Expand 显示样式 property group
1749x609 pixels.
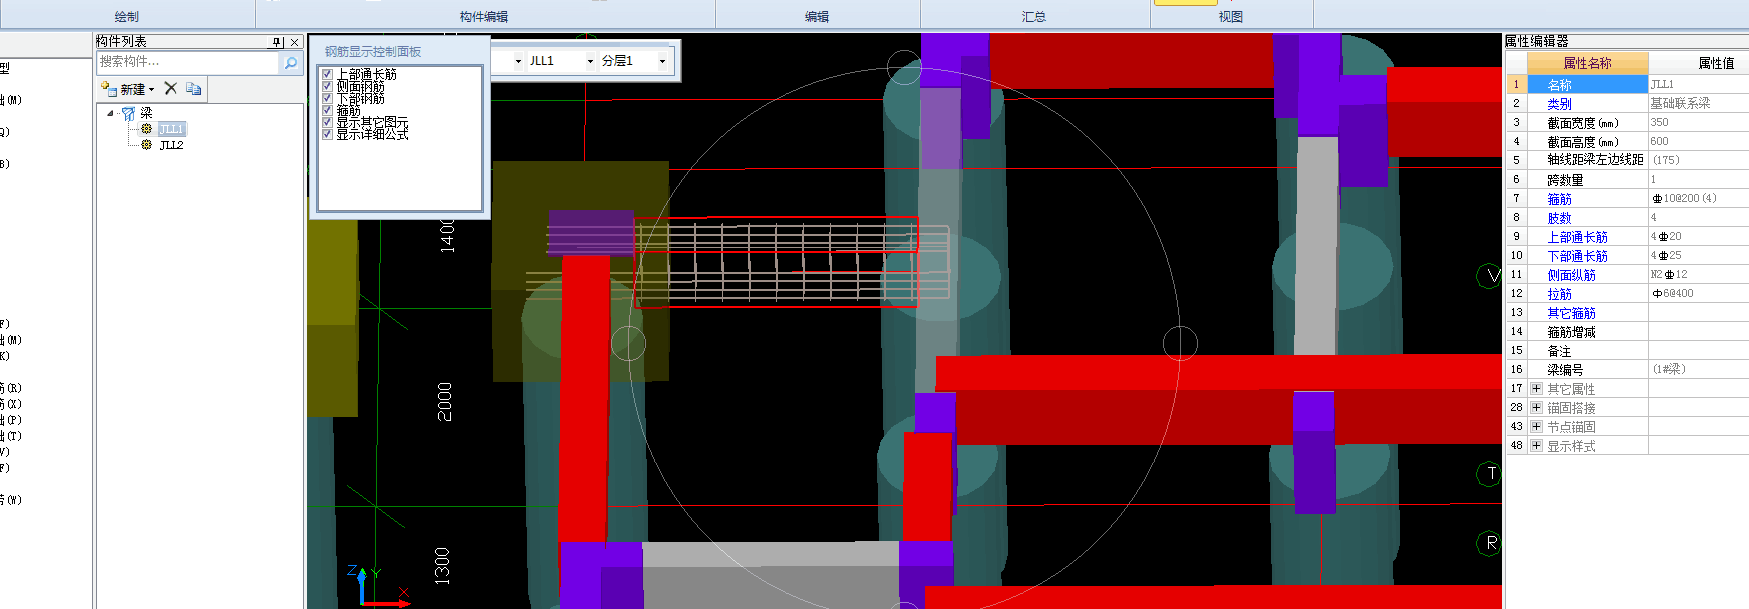[1536, 445]
